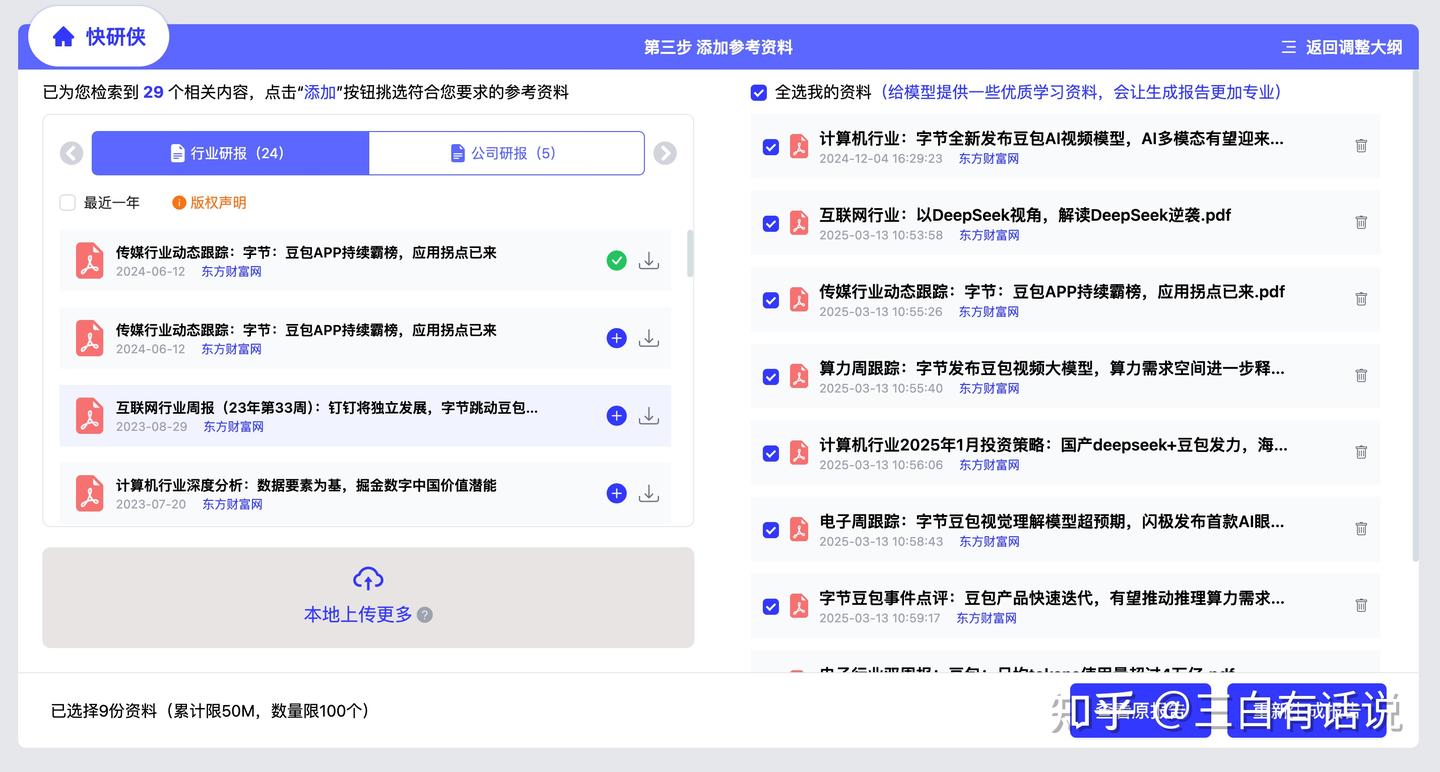Click 返回调整大纲 in the header

point(1342,47)
